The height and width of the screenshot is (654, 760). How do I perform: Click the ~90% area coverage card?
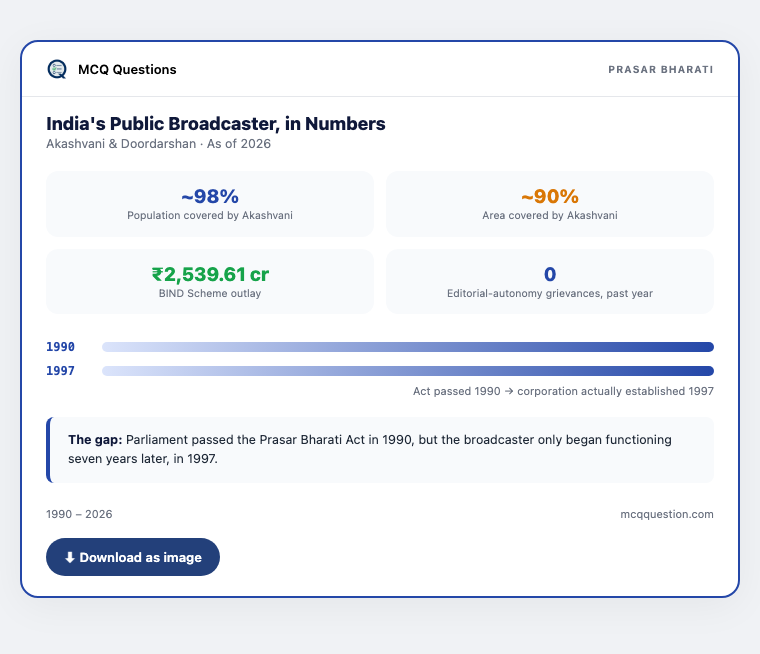[x=550, y=204]
